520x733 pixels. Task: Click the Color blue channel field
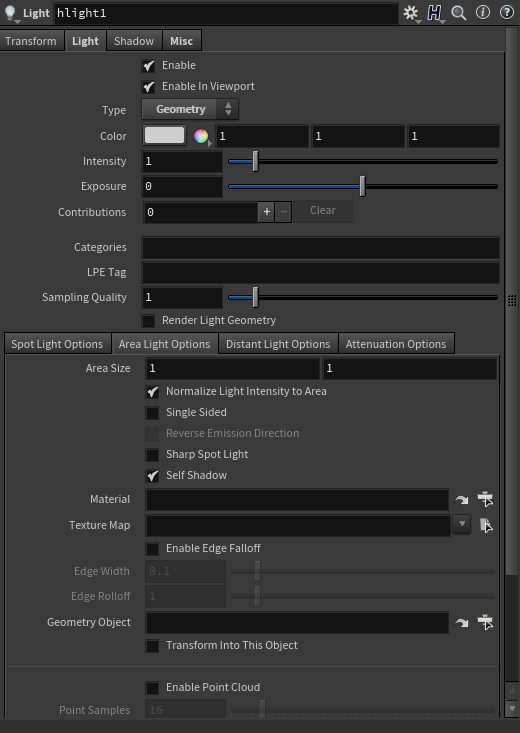454,136
